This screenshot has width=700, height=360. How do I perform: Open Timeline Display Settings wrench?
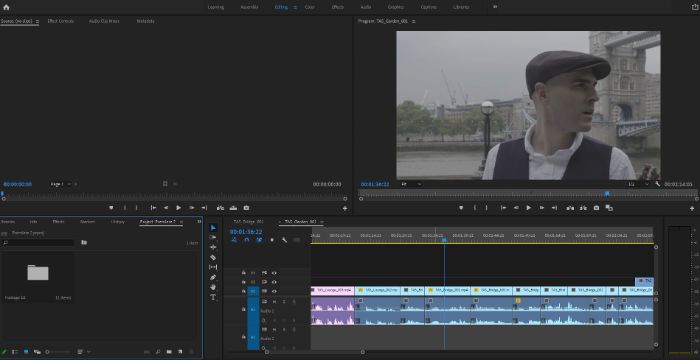[284, 240]
